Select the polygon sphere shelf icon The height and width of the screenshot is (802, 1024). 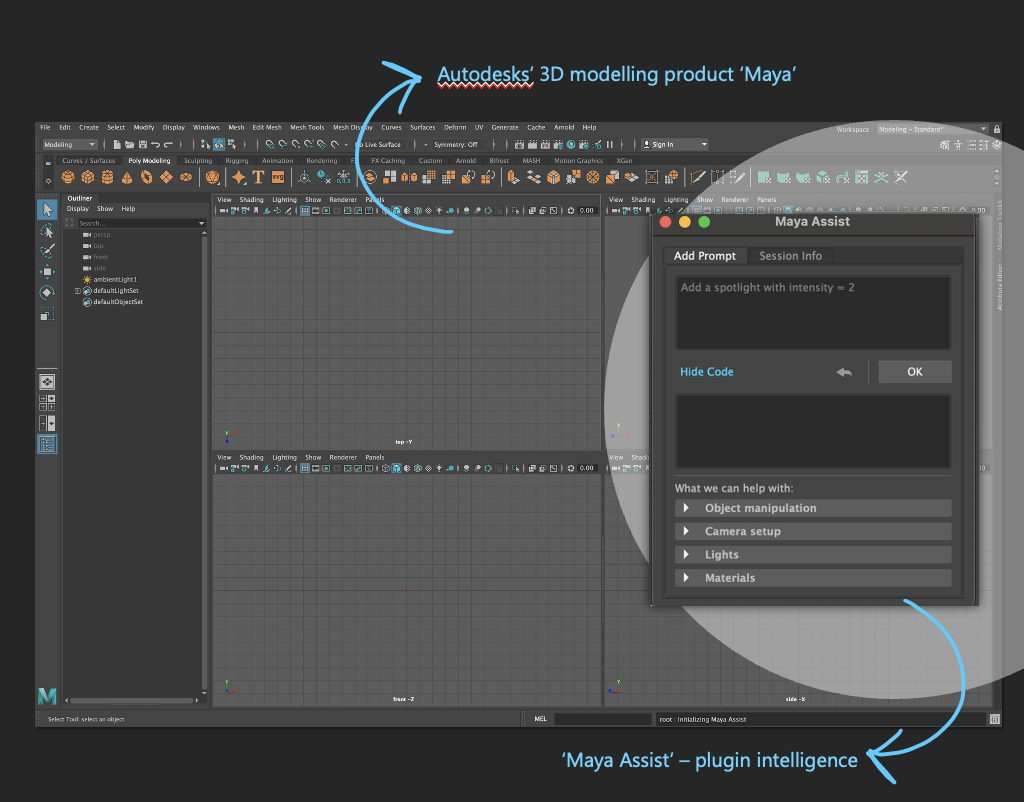[x=68, y=177]
